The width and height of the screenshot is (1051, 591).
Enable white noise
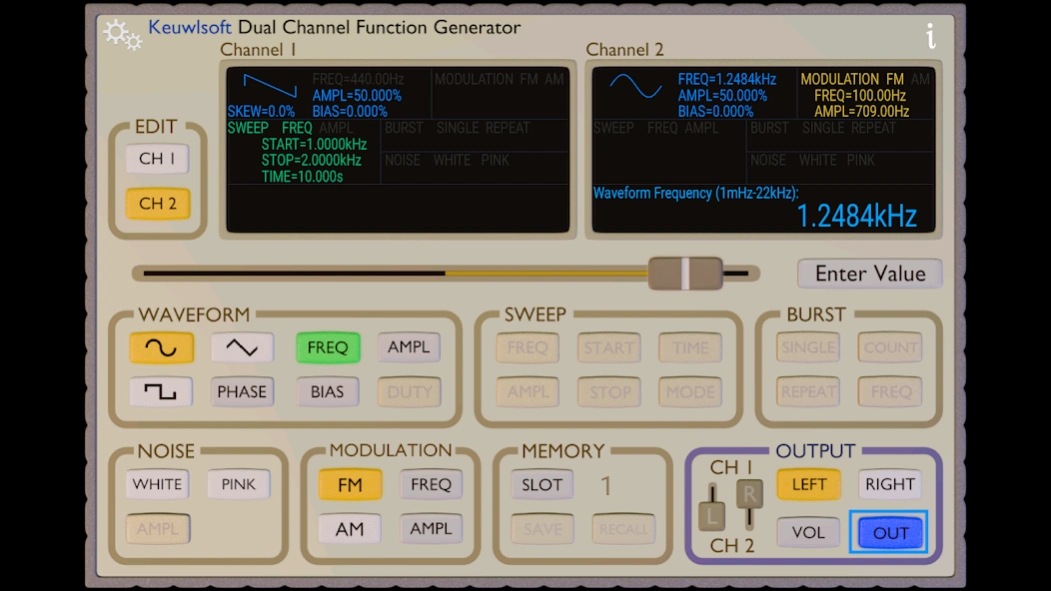coord(157,485)
